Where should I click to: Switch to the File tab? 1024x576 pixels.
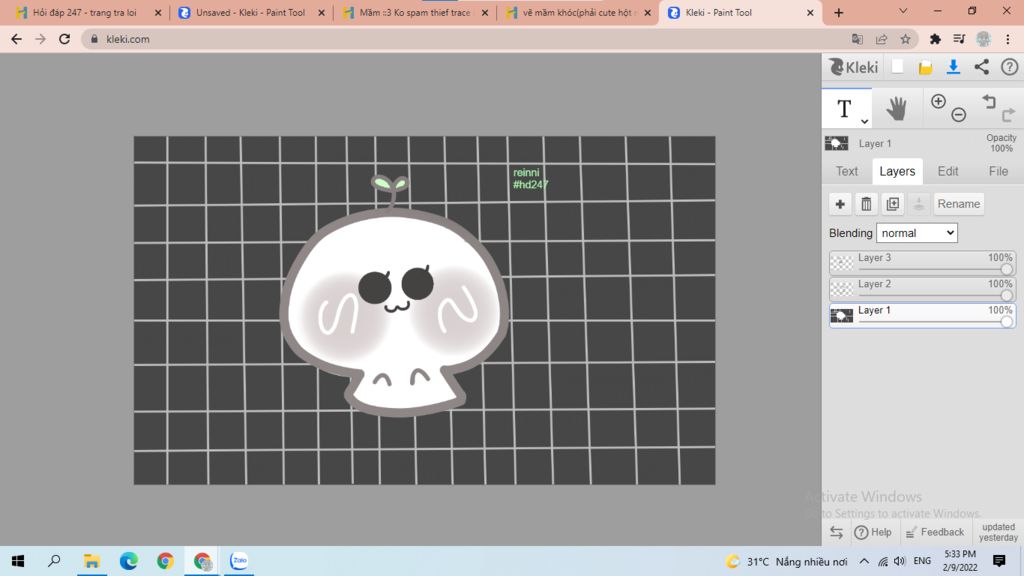point(998,171)
